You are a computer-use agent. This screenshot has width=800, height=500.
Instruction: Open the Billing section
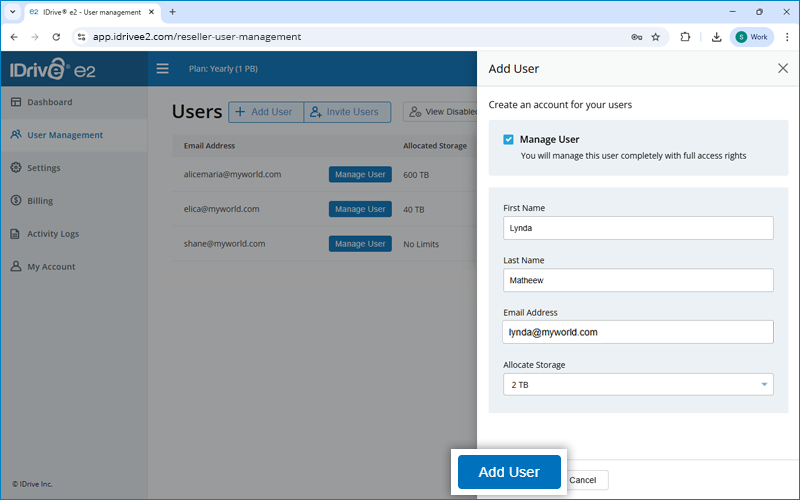pyautogui.click(x=40, y=201)
